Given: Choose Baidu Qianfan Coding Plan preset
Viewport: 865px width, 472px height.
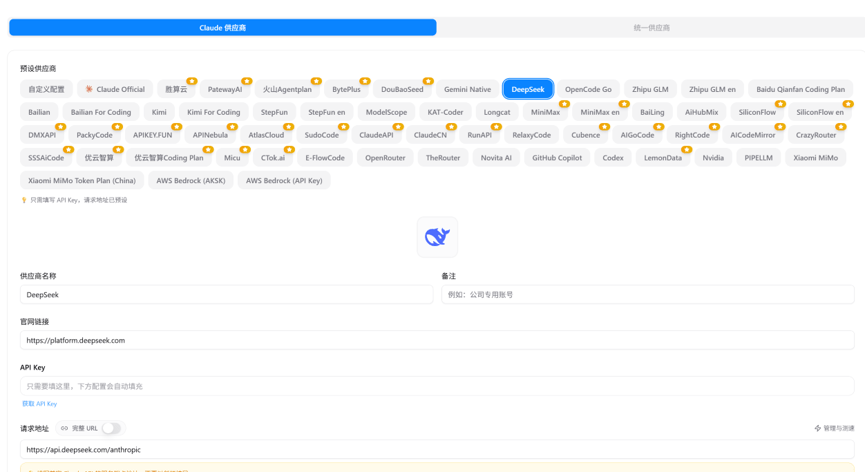Looking at the screenshot, I should [x=800, y=89].
